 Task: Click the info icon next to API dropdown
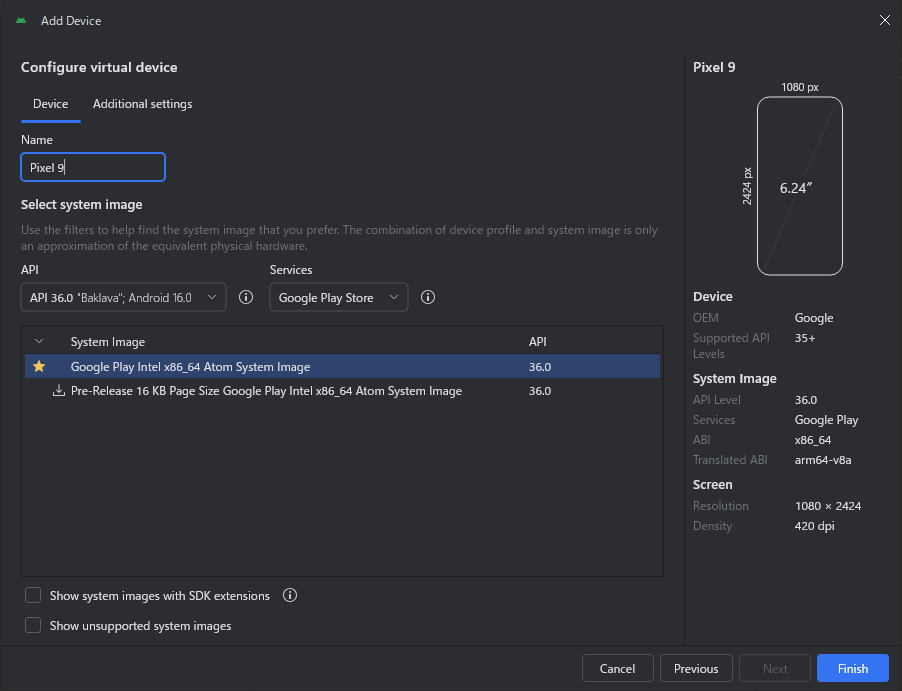click(x=246, y=297)
